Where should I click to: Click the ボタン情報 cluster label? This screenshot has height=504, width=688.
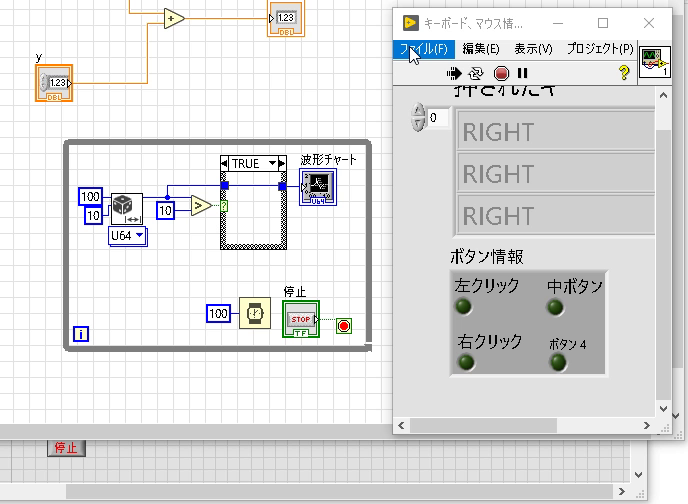[487, 257]
